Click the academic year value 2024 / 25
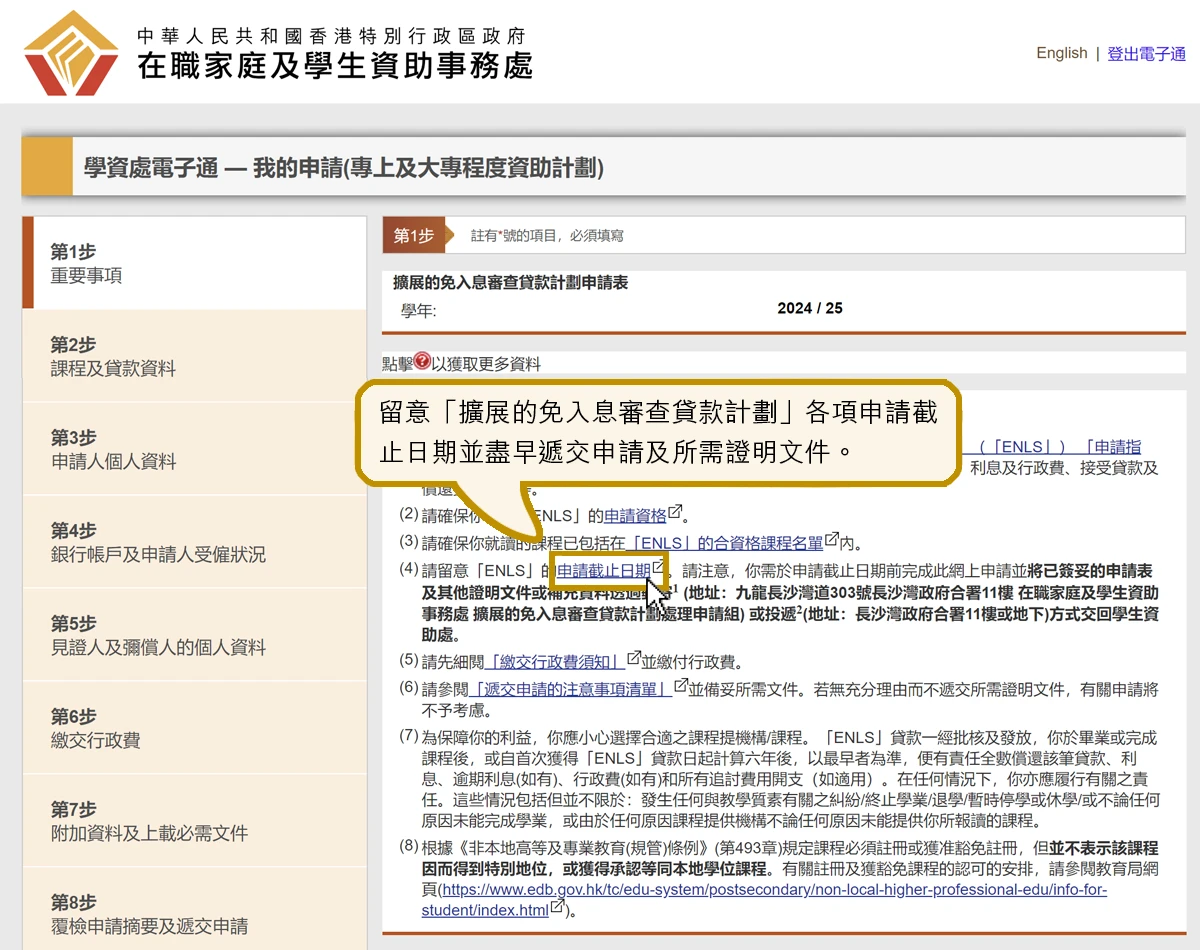Image resolution: width=1200 pixels, height=950 pixels. tap(810, 308)
